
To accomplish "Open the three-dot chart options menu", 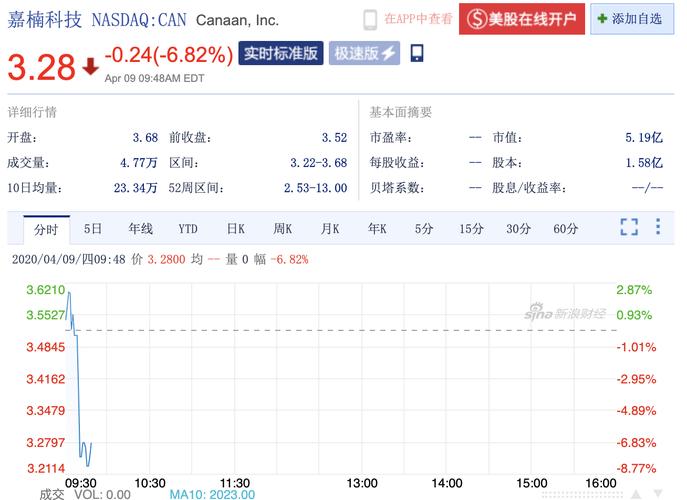I will coord(658,227).
